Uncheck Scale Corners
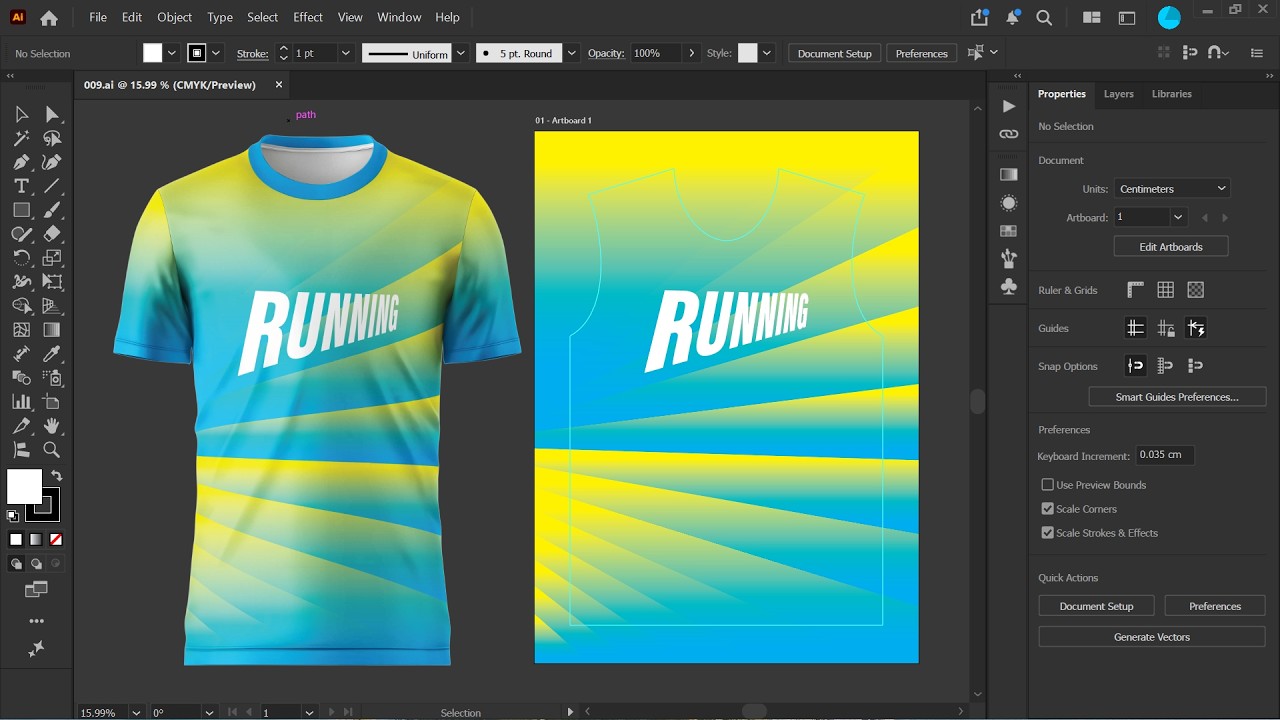 (x=1048, y=509)
